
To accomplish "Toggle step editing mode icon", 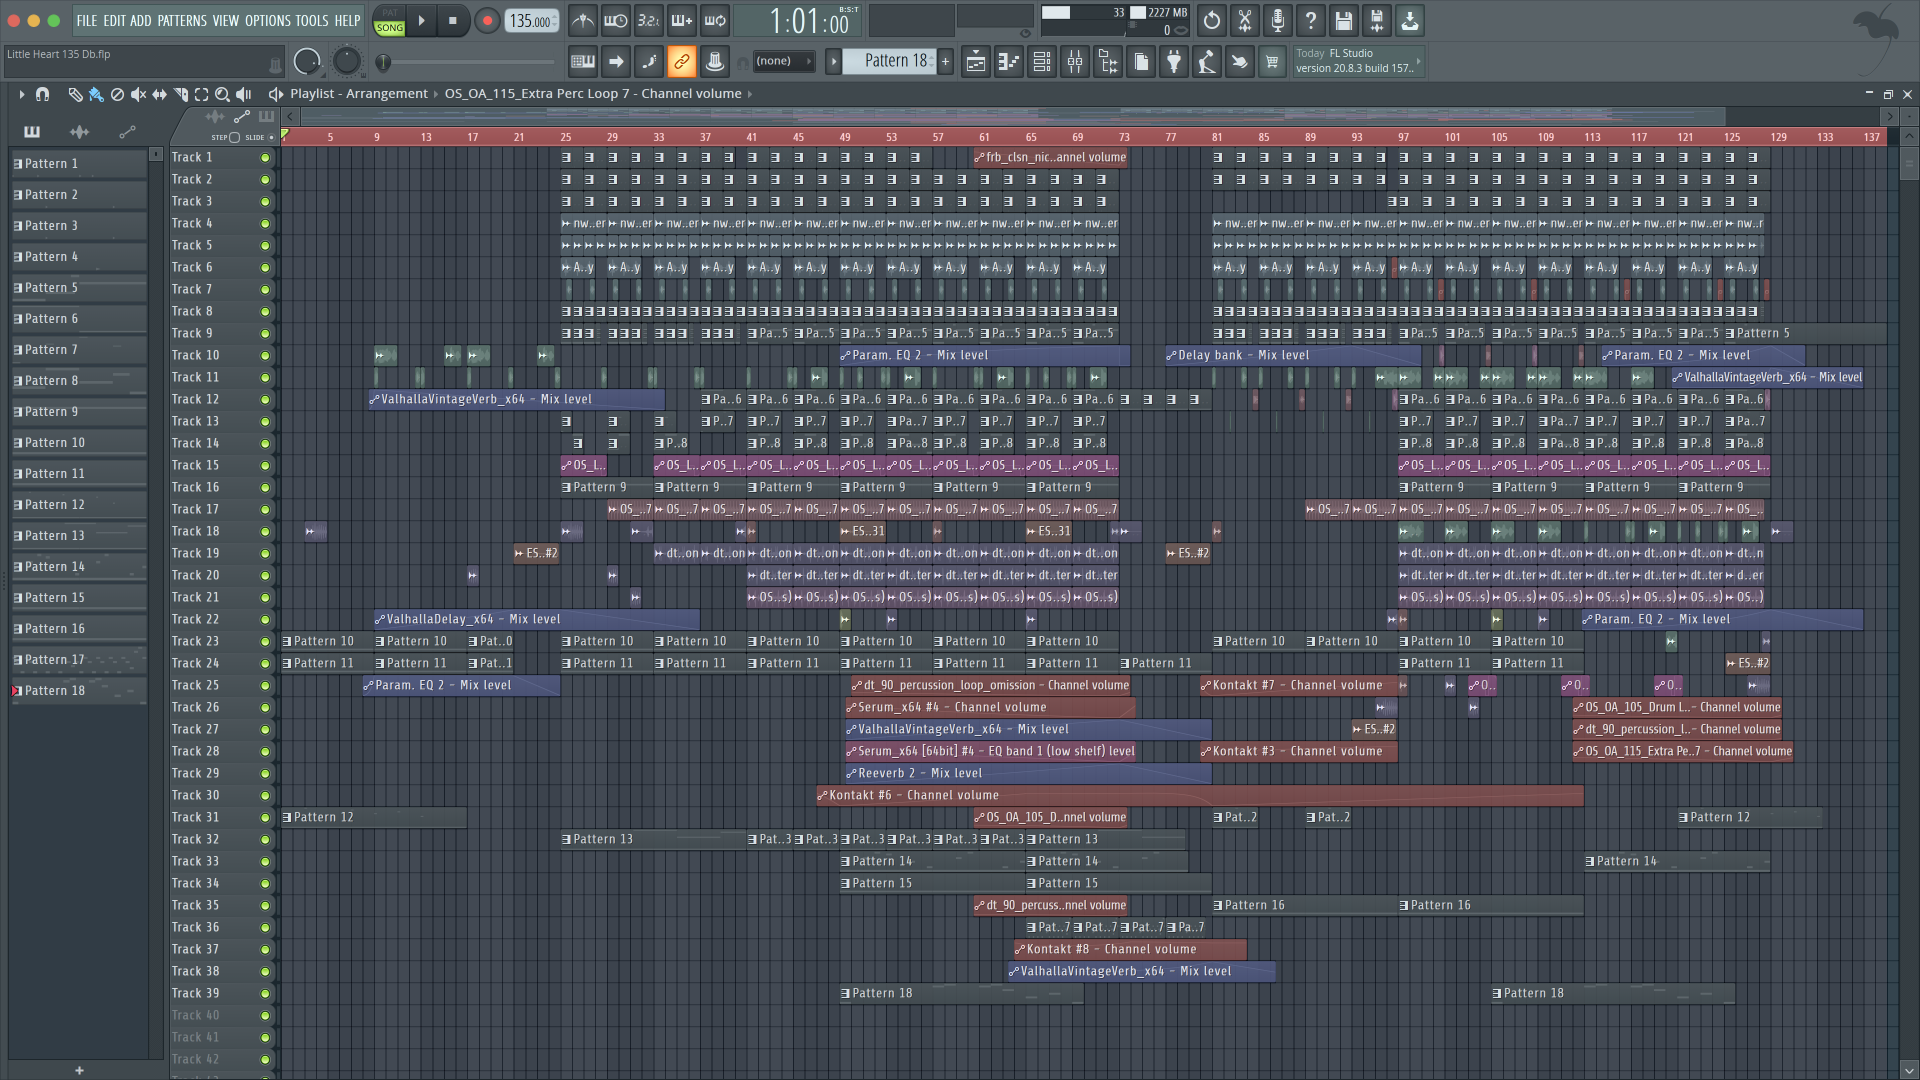I will point(649,62).
